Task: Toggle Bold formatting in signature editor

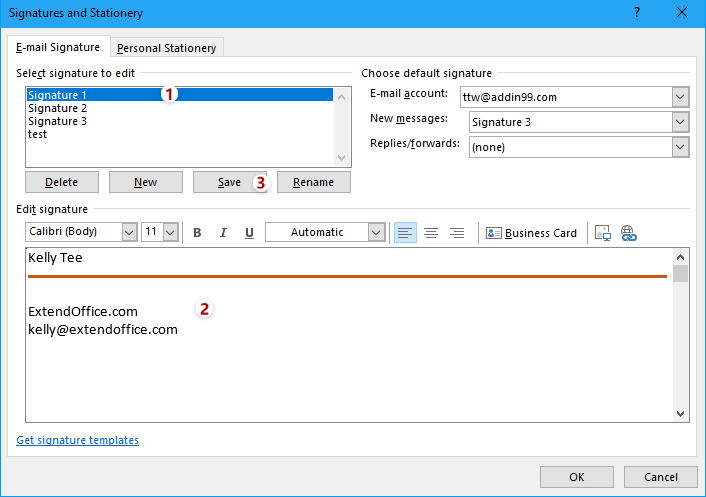Action: click(x=197, y=233)
